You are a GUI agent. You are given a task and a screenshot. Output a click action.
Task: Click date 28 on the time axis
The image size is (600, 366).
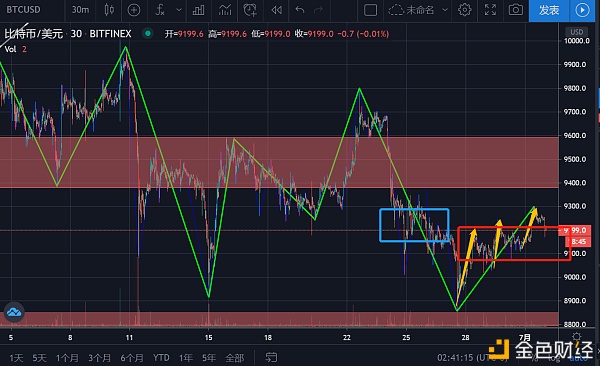coord(465,338)
